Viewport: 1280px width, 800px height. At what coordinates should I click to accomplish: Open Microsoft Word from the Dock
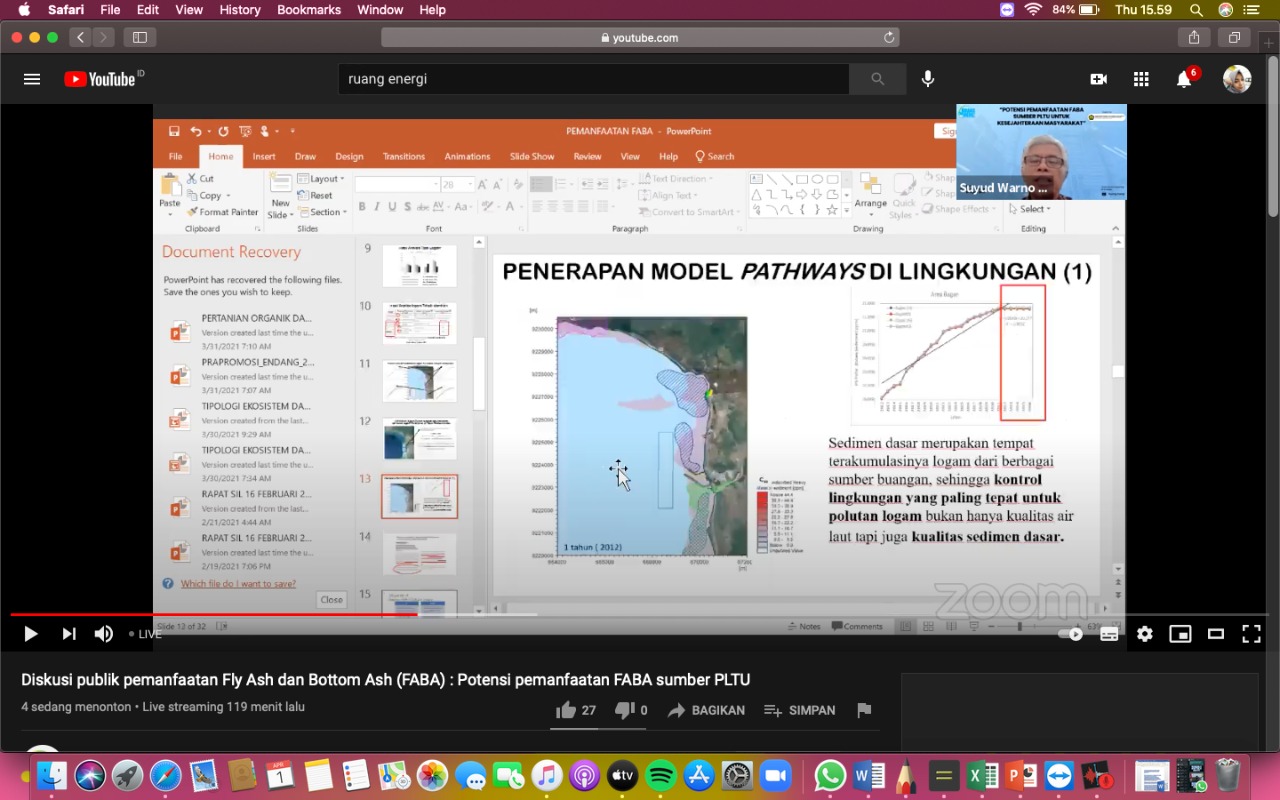coord(869,775)
